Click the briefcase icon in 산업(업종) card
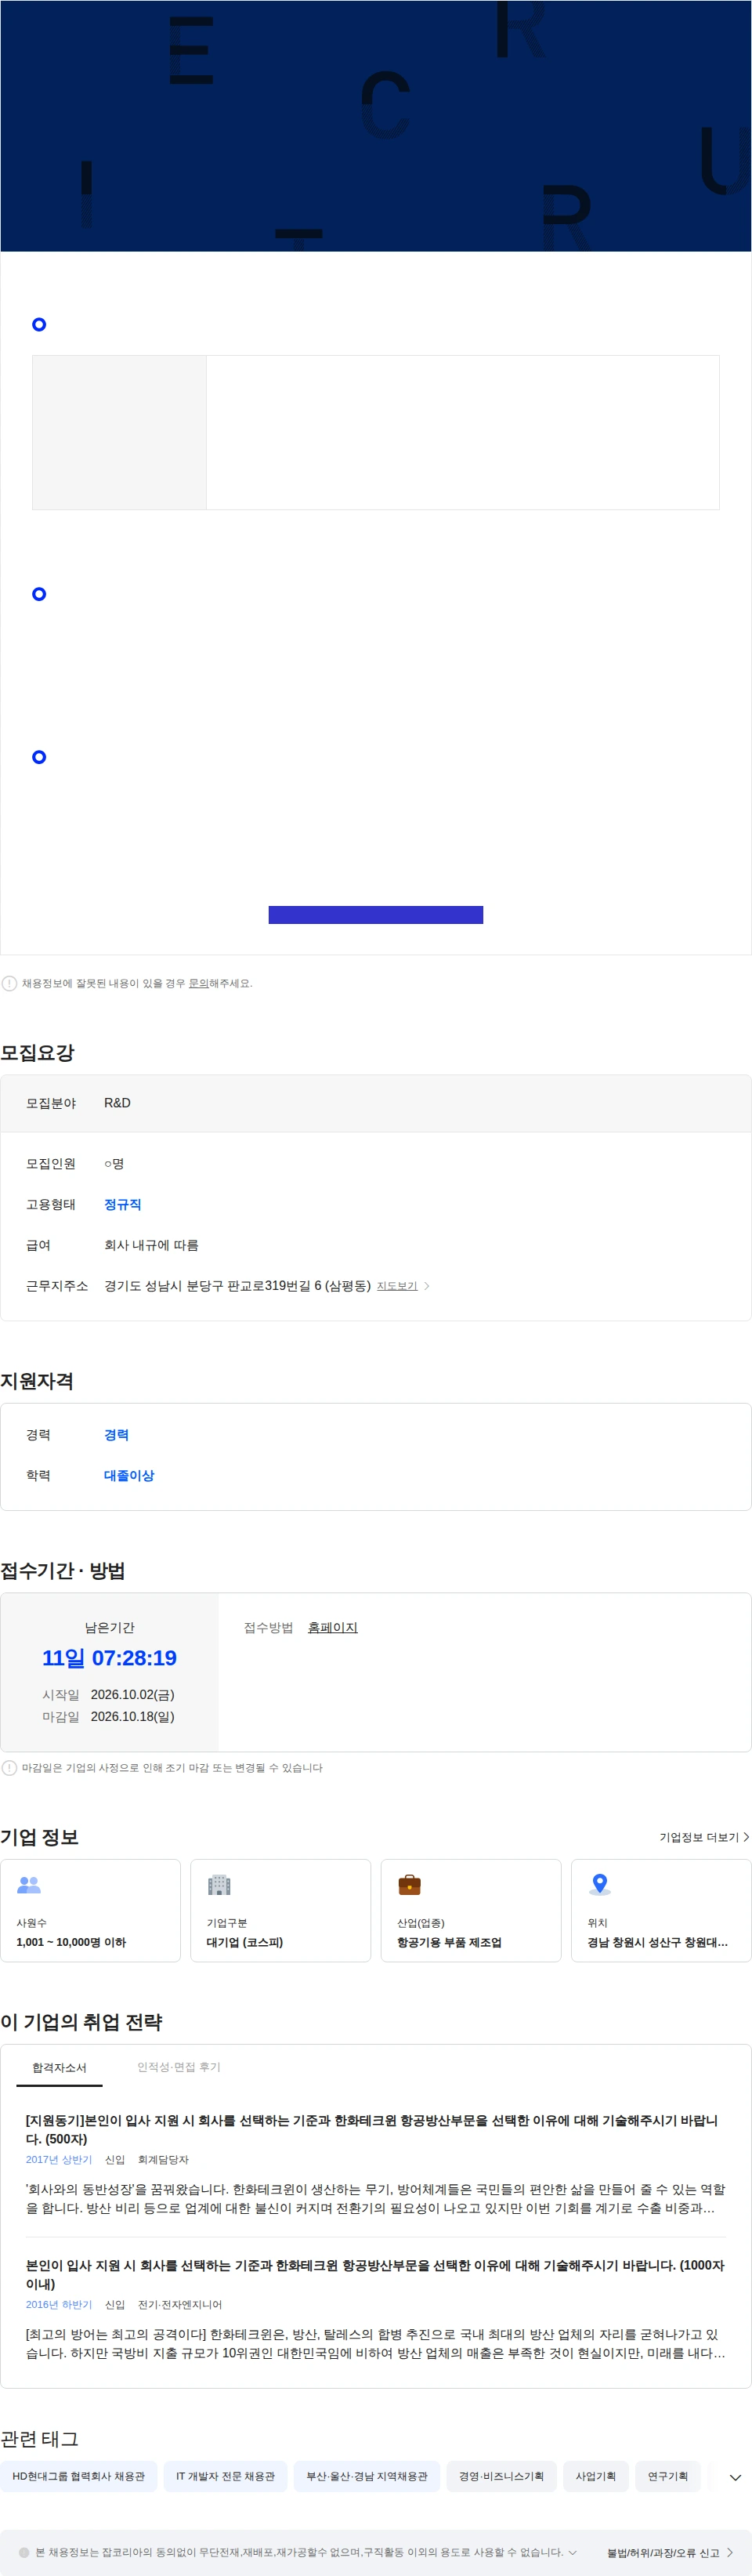Viewport: 752px width, 2576px height. (409, 1884)
